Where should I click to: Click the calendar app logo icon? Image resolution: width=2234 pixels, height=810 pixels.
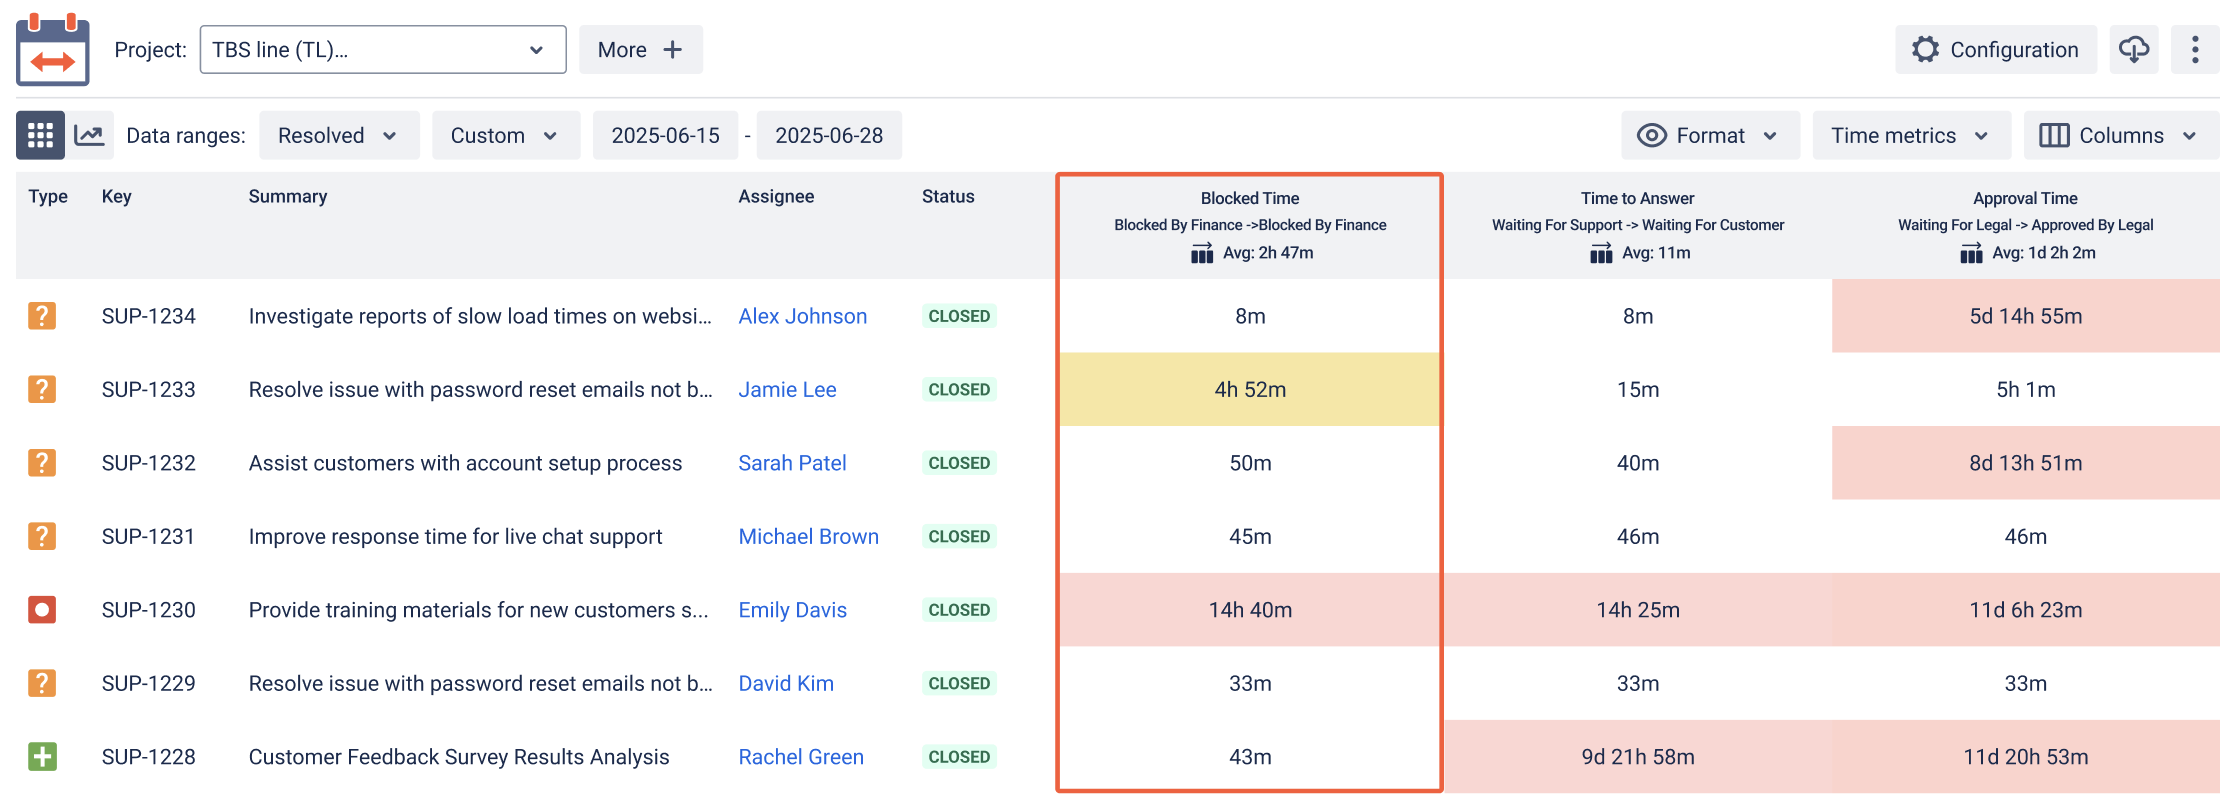click(53, 50)
